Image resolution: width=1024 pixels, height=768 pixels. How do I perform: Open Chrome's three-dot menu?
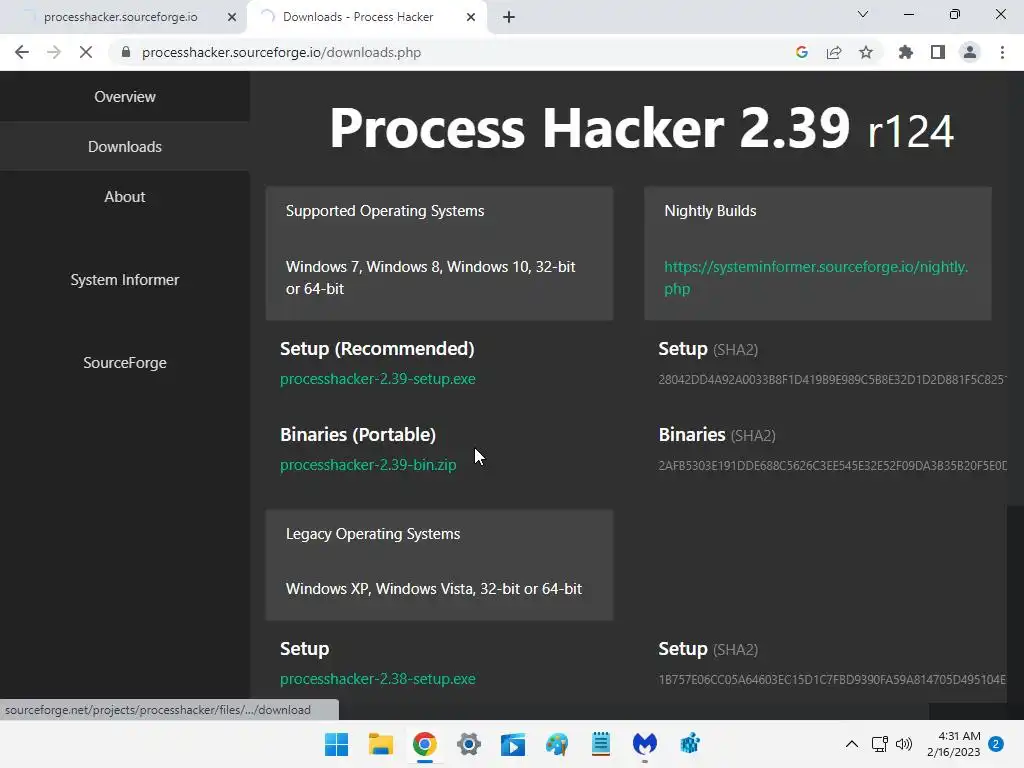click(x=1002, y=52)
